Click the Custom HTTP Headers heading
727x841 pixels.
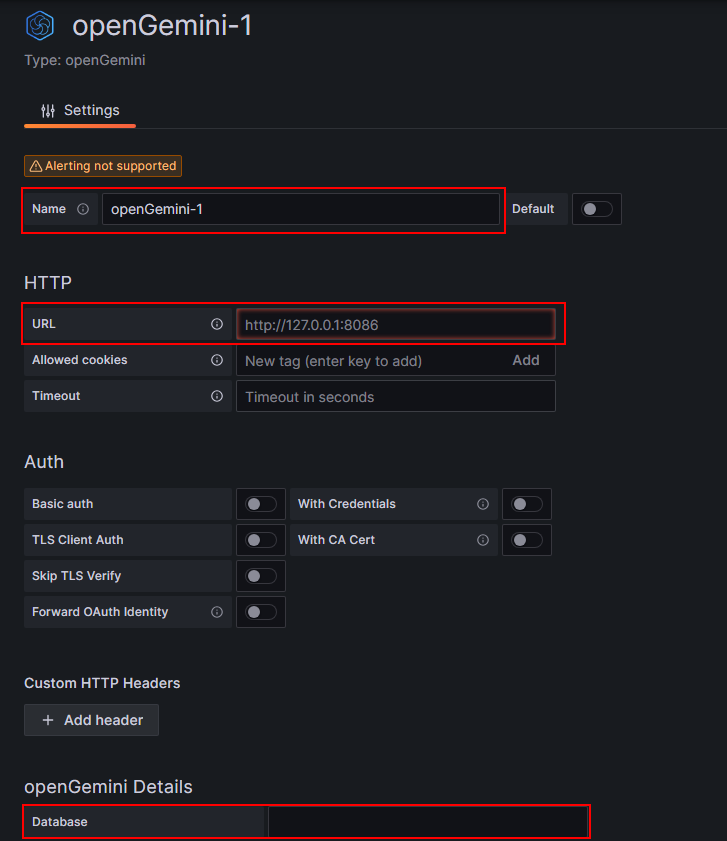coord(102,683)
